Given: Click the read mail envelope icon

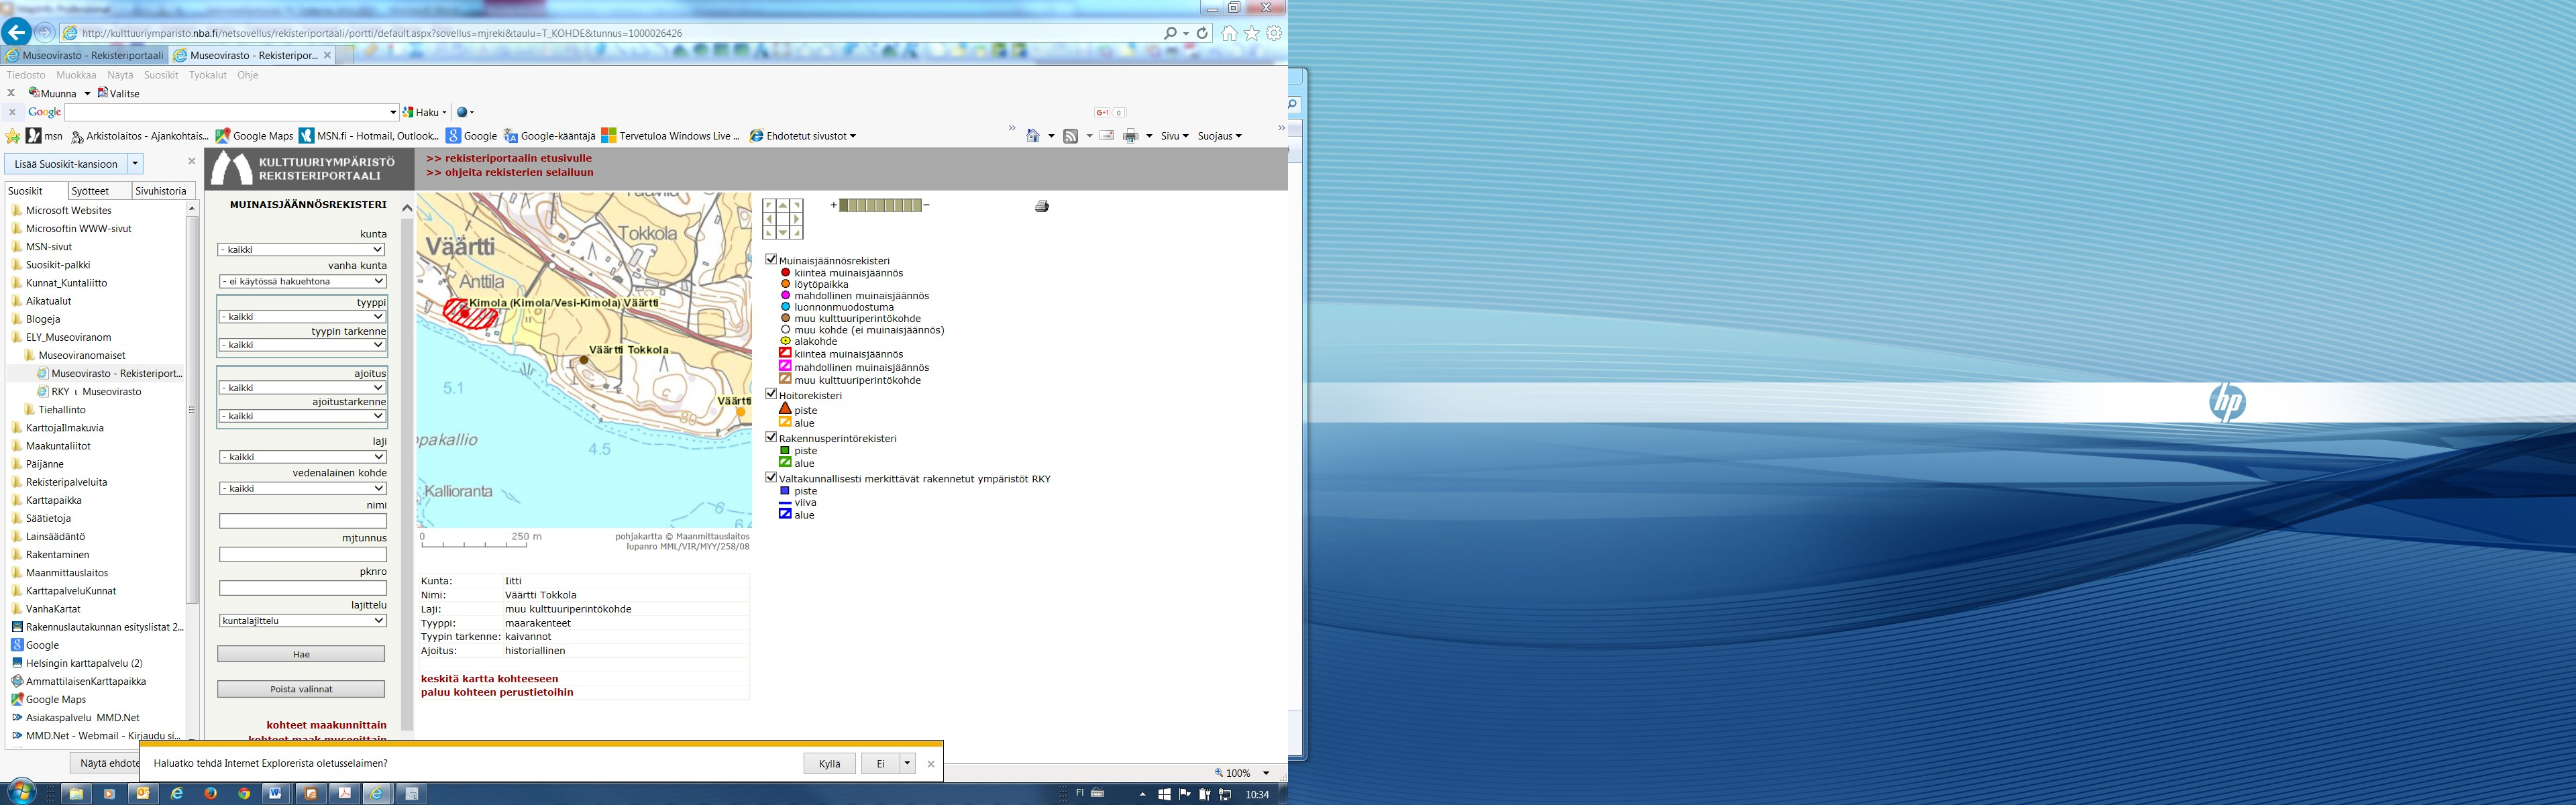Looking at the screenshot, I should (1107, 136).
